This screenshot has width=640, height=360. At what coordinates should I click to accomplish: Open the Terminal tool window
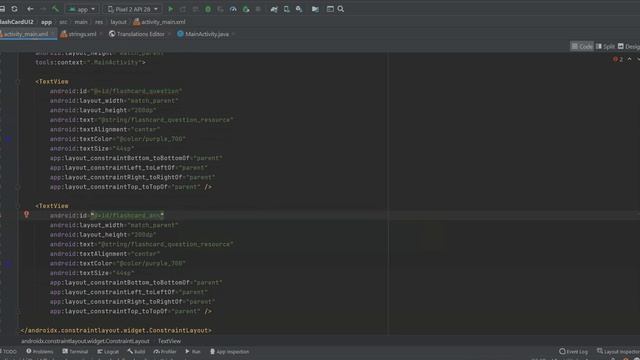click(x=75, y=351)
